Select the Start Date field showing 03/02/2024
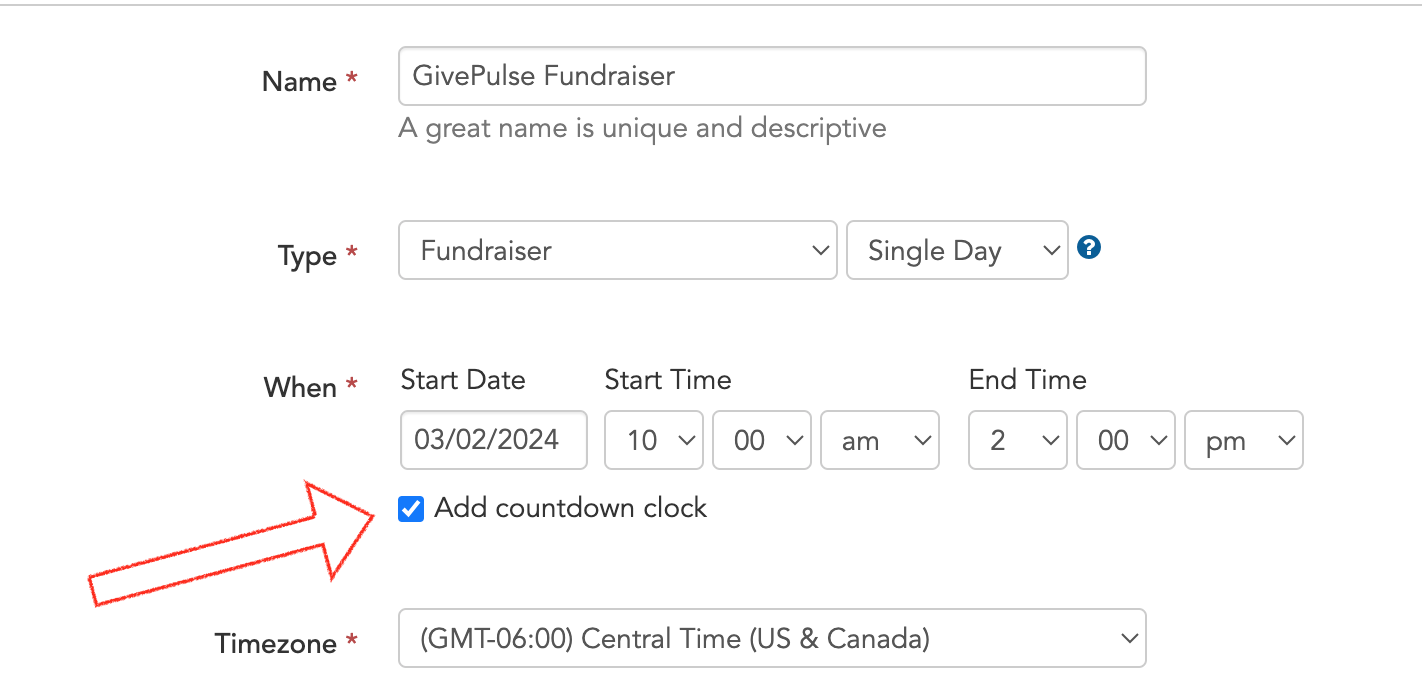 [x=493, y=440]
